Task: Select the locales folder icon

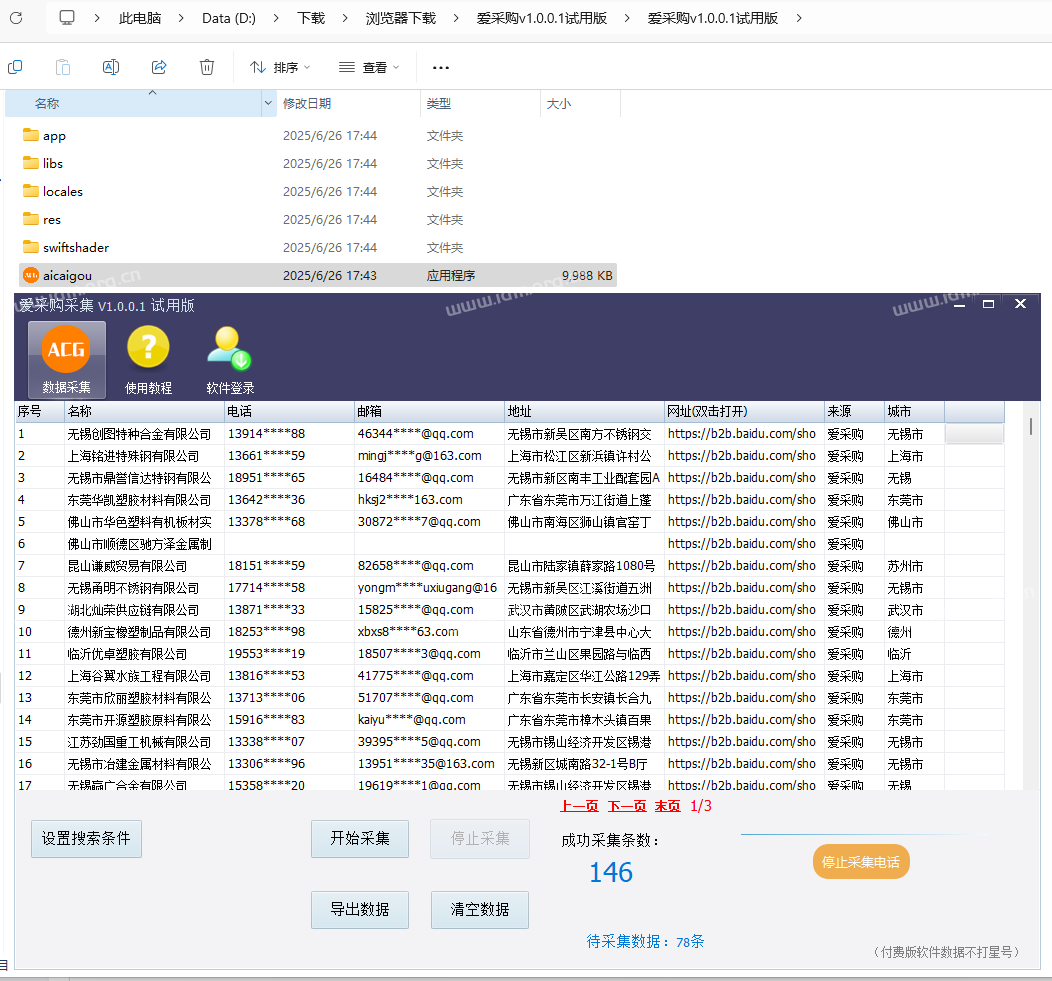Action: [x=31, y=191]
